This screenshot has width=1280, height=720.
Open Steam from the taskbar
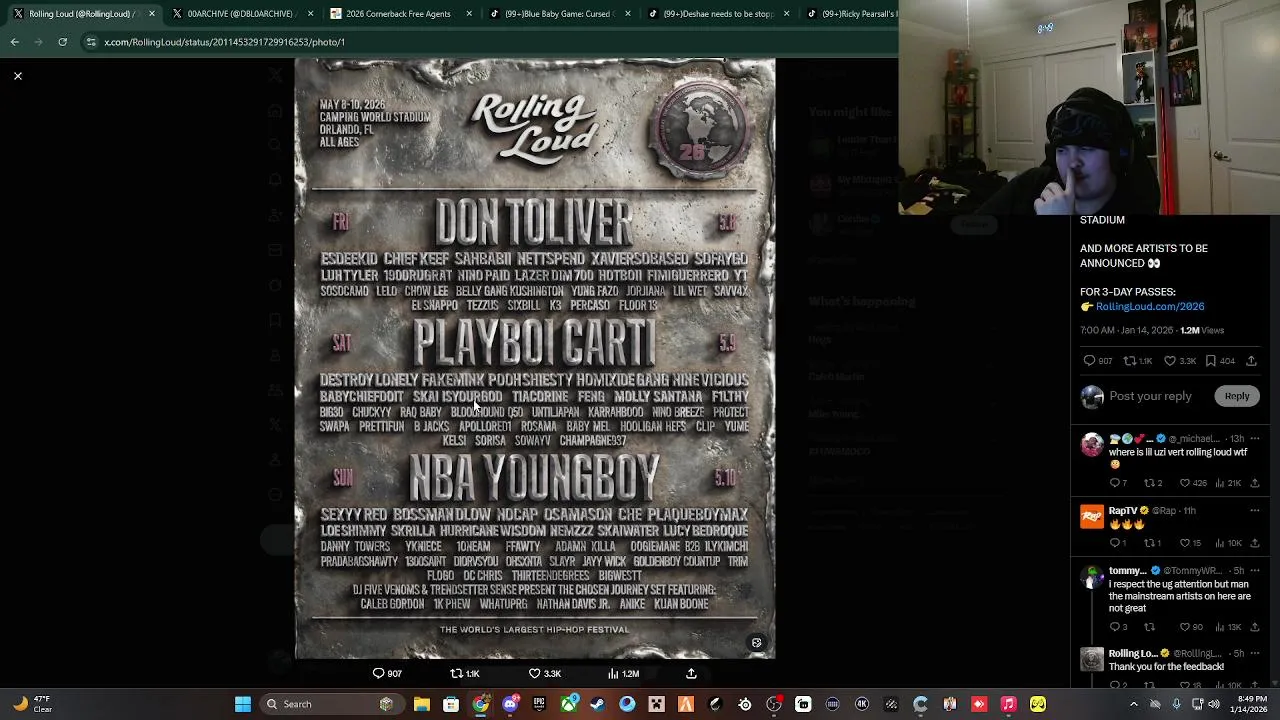pyautogui.click(x=598, y=704)
